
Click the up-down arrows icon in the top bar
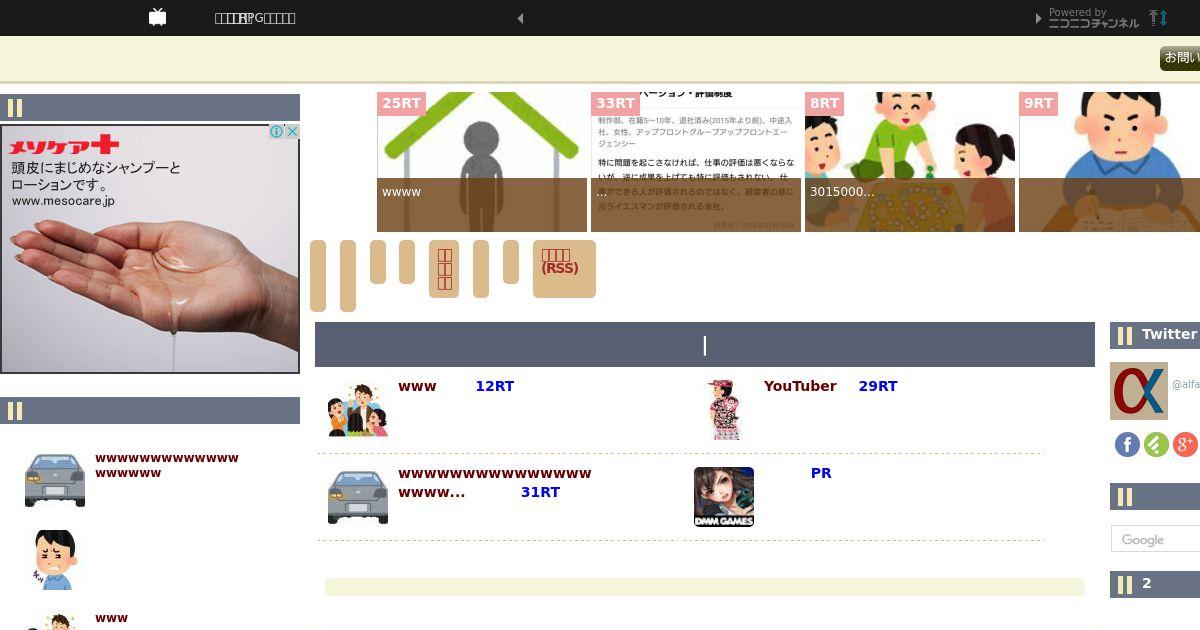[1158, 18]
